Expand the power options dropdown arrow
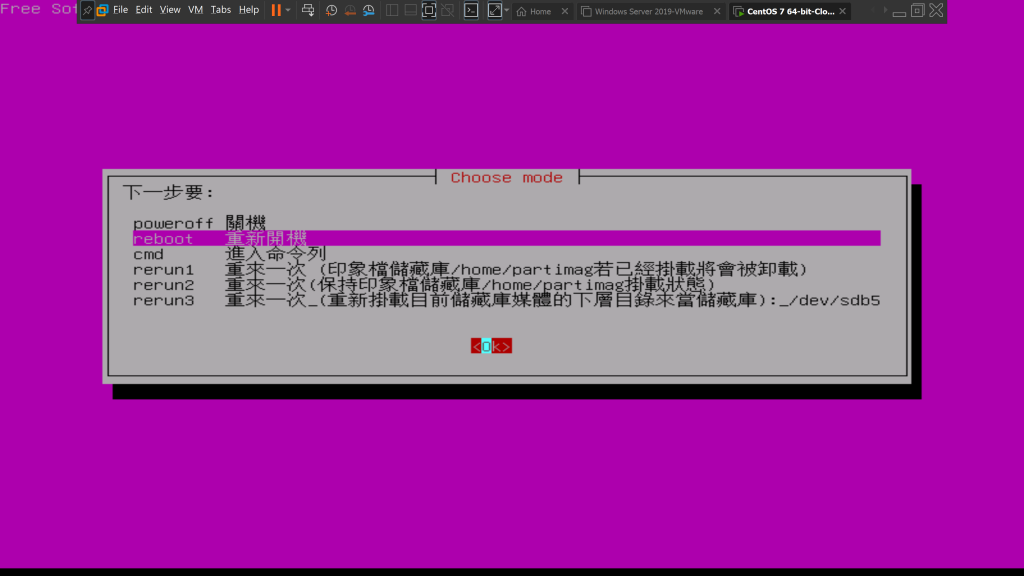The height and width of the screenshot is (576, 1024). tap(288, 10)
